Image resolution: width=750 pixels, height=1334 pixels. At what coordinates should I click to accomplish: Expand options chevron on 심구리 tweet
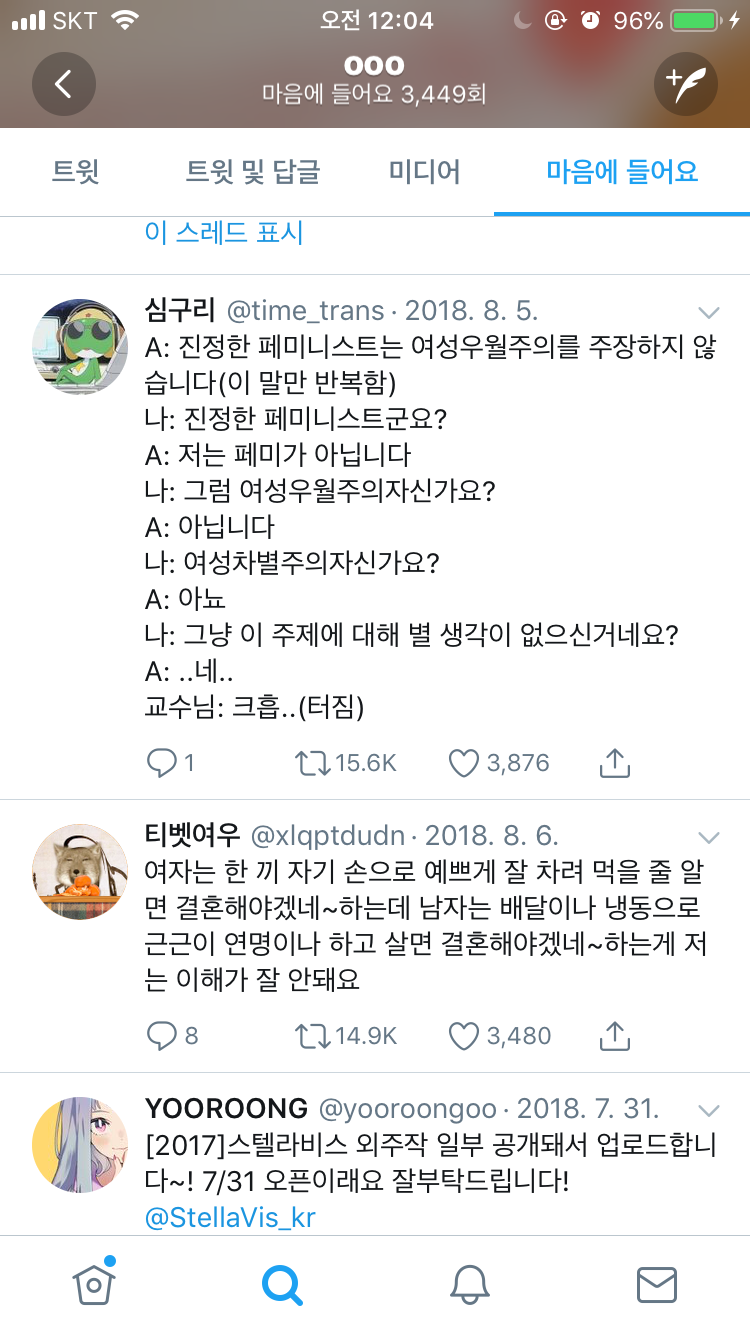[709, 311]
